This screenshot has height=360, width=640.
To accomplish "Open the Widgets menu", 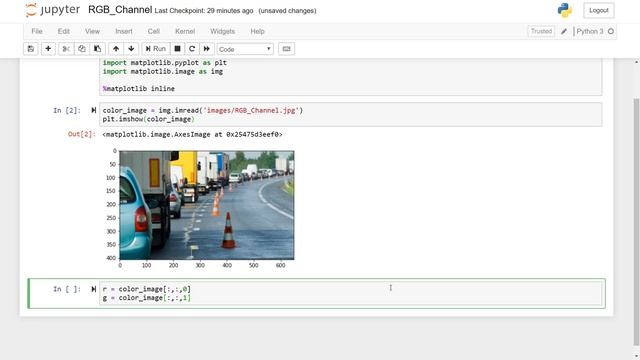I will tap(222, 31).
